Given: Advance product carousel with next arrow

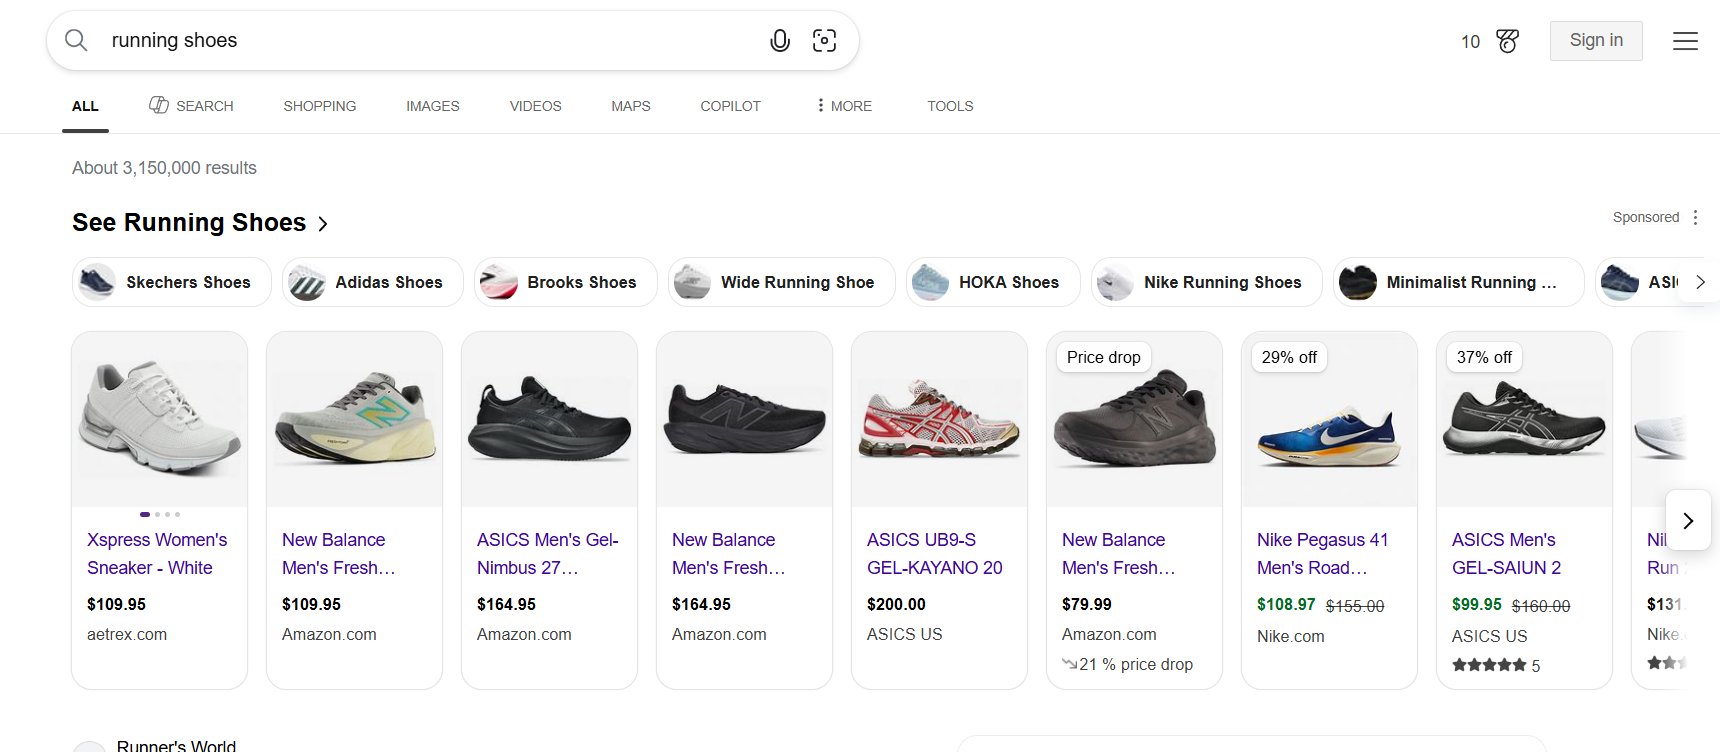Looking at the screenshot, I should point(1688,520).
